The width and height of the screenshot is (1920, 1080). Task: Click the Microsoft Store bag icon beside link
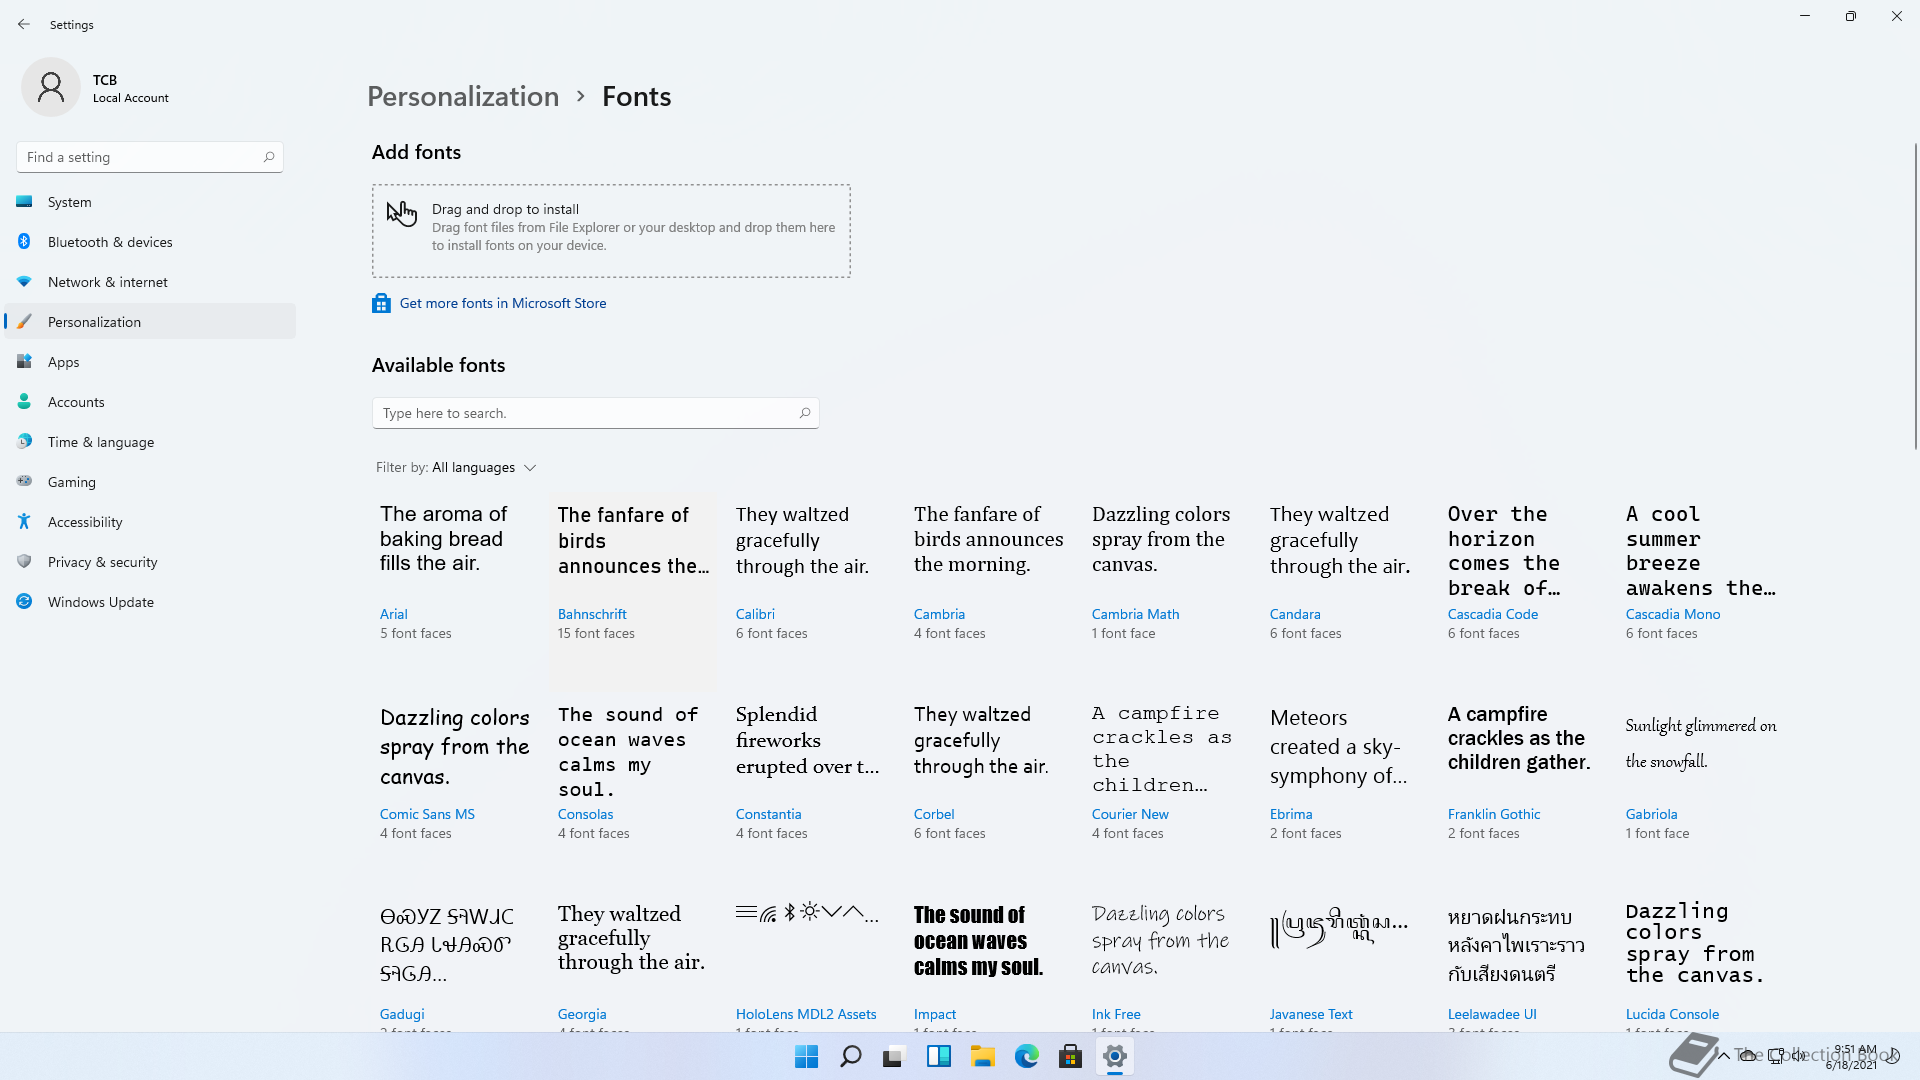(x=381, y=303)
